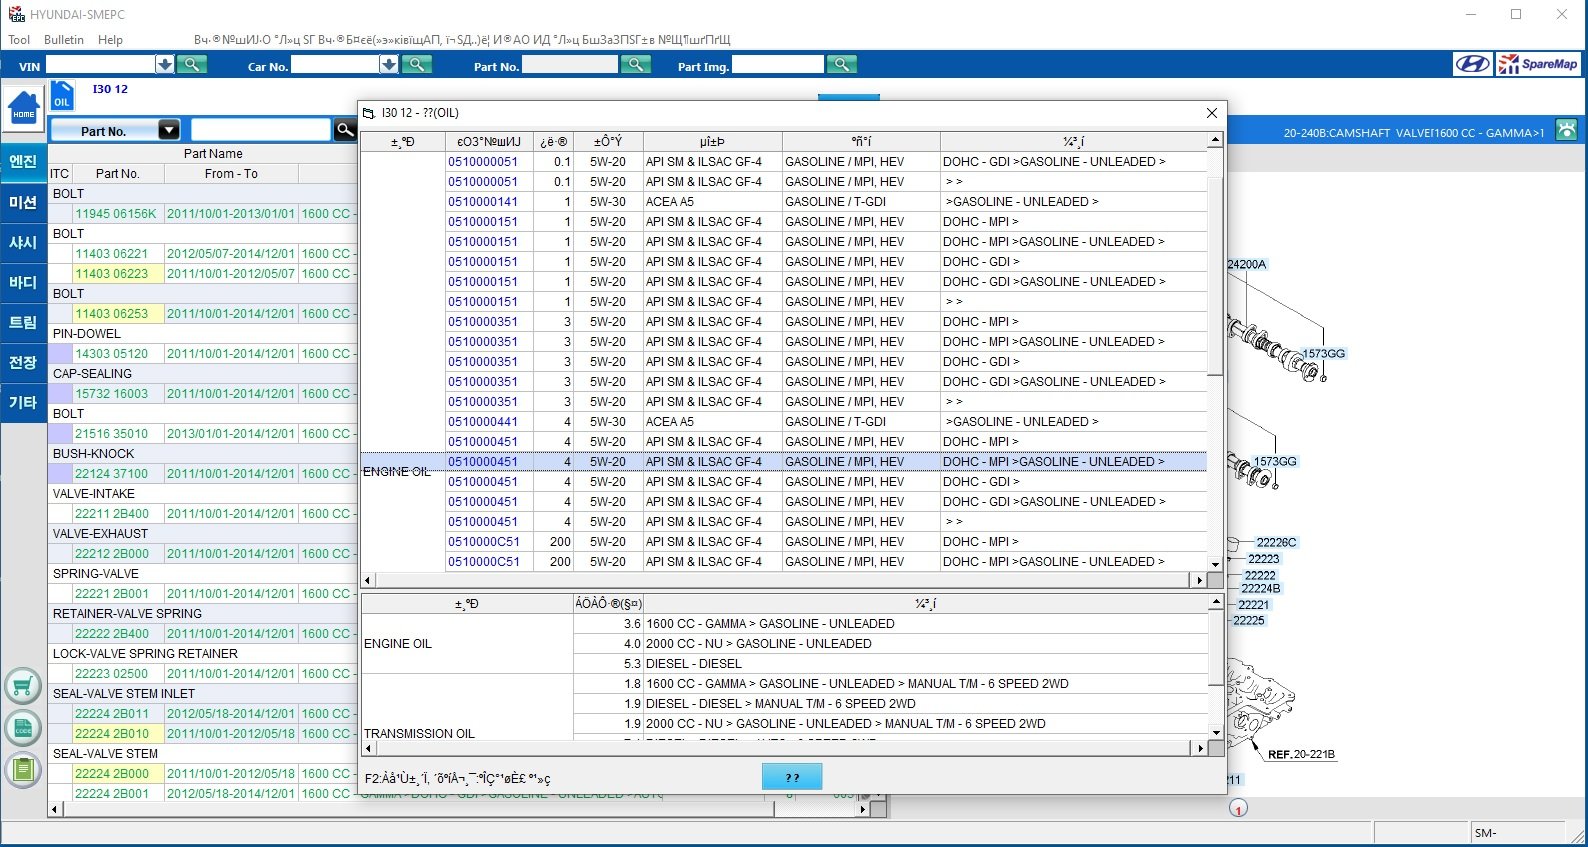Select the TRANSMISSION OIL row label
The image size is (1588, 847).
point(419,734)
